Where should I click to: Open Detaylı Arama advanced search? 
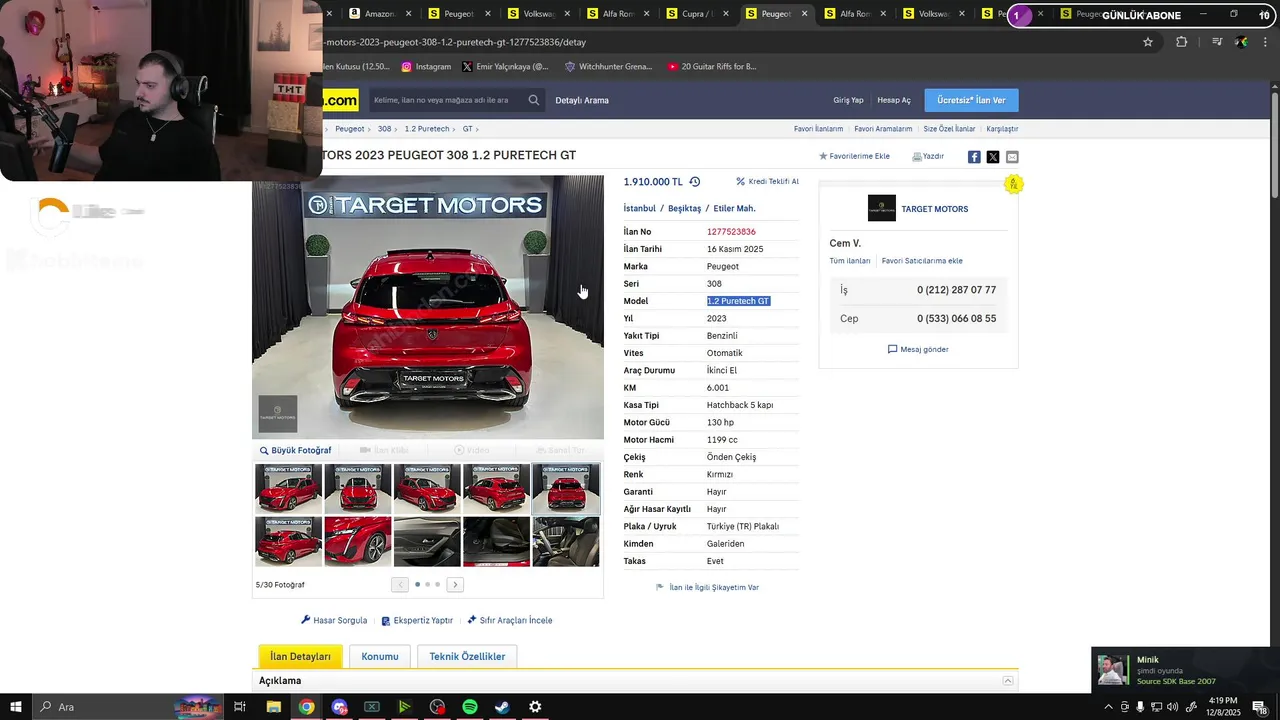[x=582, y=100]
